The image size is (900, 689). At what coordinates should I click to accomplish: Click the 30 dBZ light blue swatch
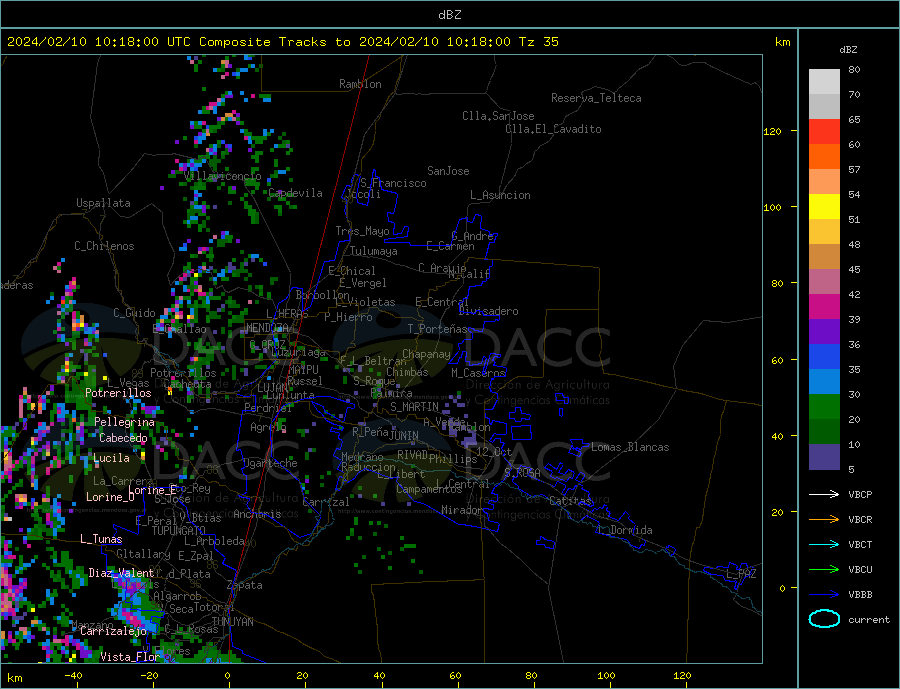(824, 382)
